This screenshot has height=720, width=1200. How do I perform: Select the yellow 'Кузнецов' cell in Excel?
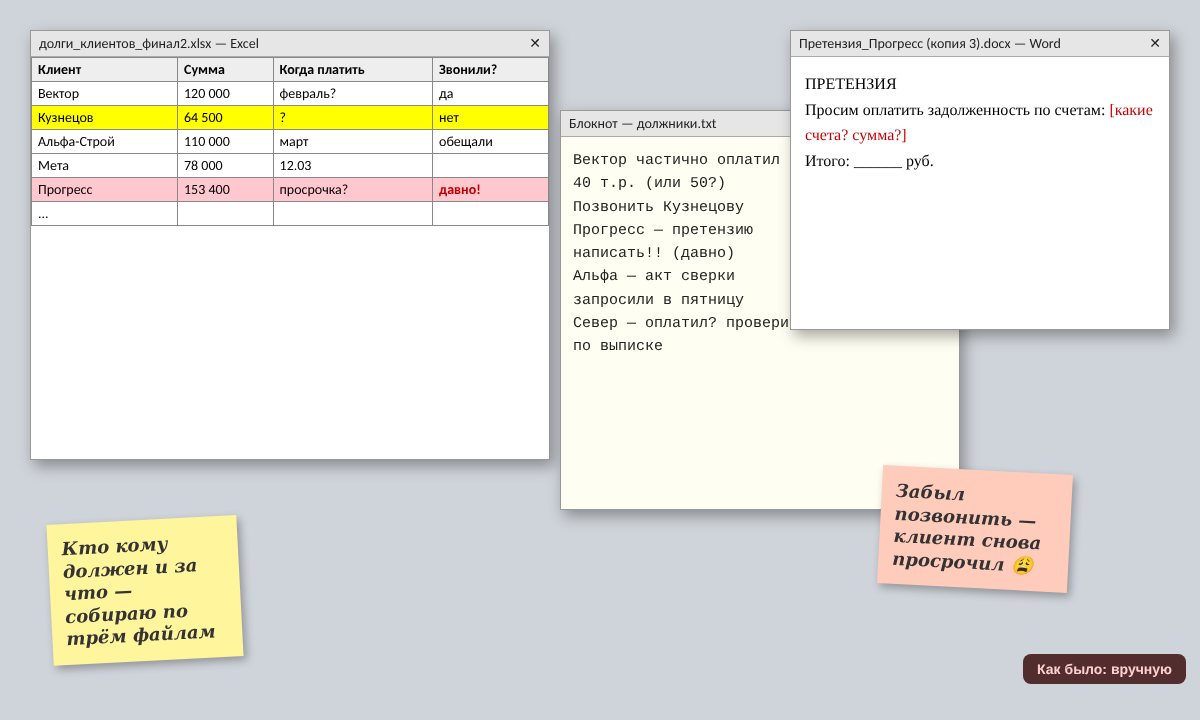pyautogui.click(x=105, y=118)
